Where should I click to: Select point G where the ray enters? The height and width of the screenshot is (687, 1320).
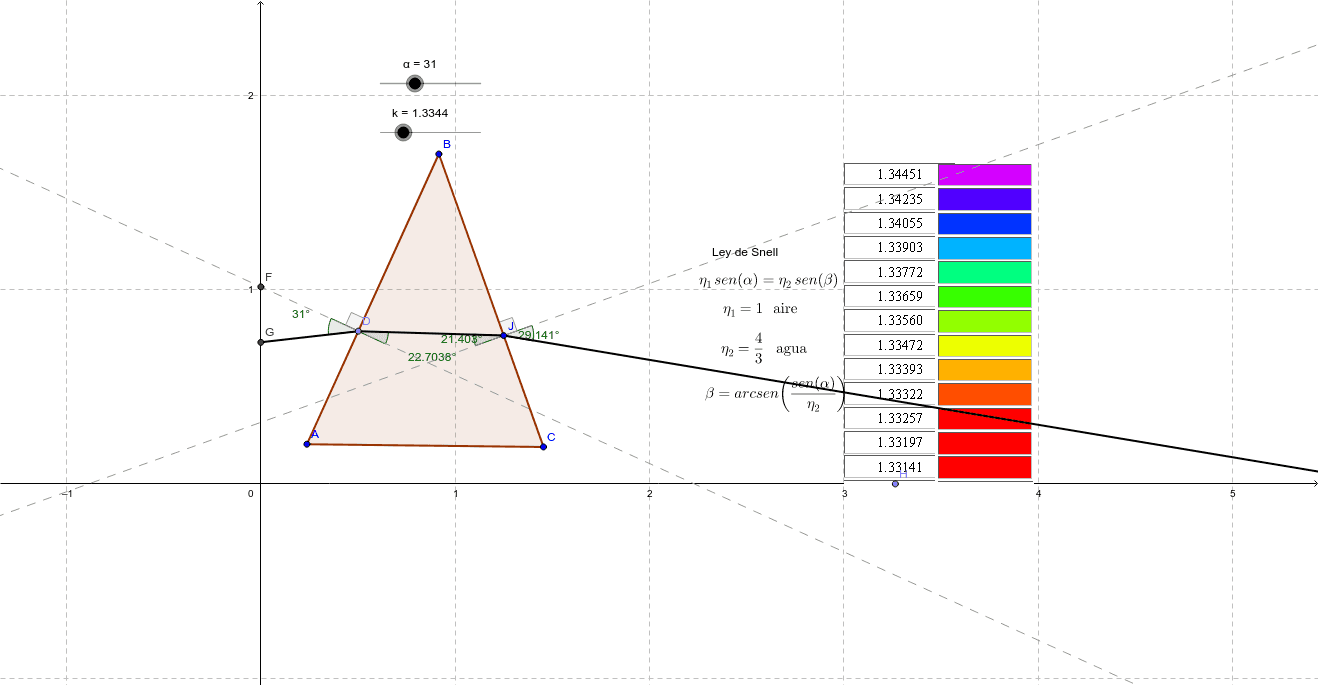coord(260,341)
